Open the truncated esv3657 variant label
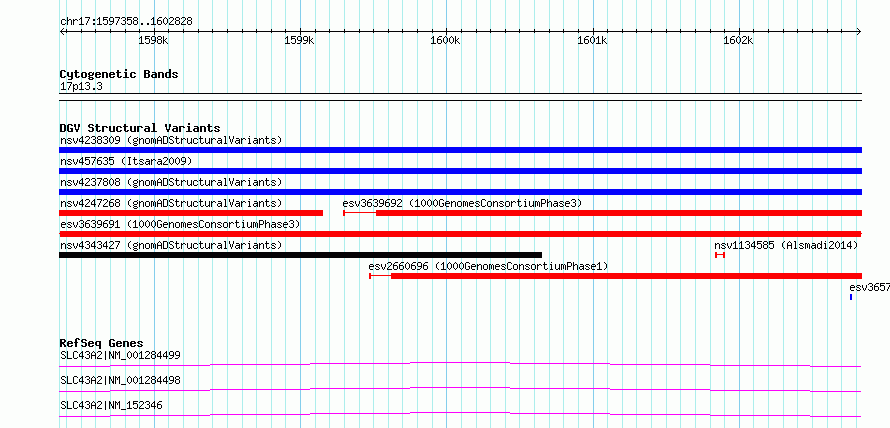890x428 pixels. click(x=869, y=287)
